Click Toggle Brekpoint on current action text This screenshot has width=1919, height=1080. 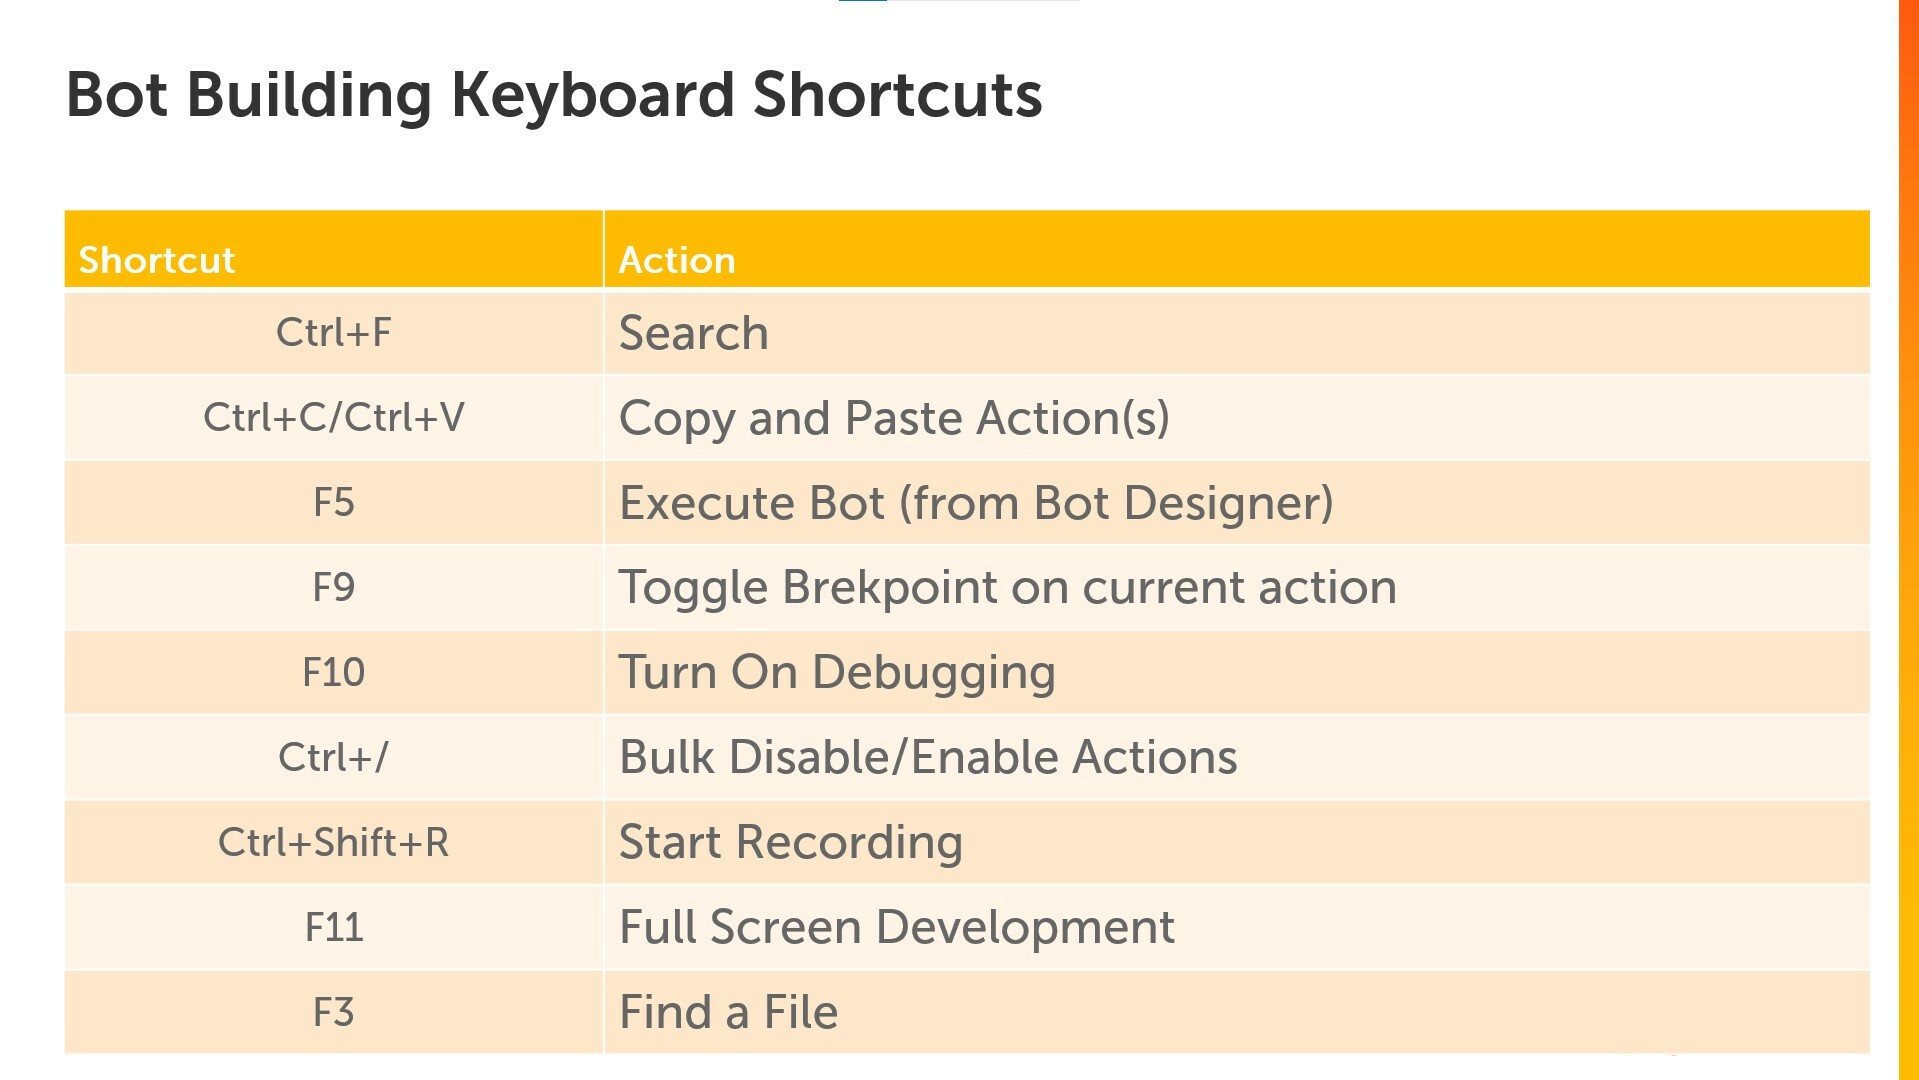(1008, 588)
